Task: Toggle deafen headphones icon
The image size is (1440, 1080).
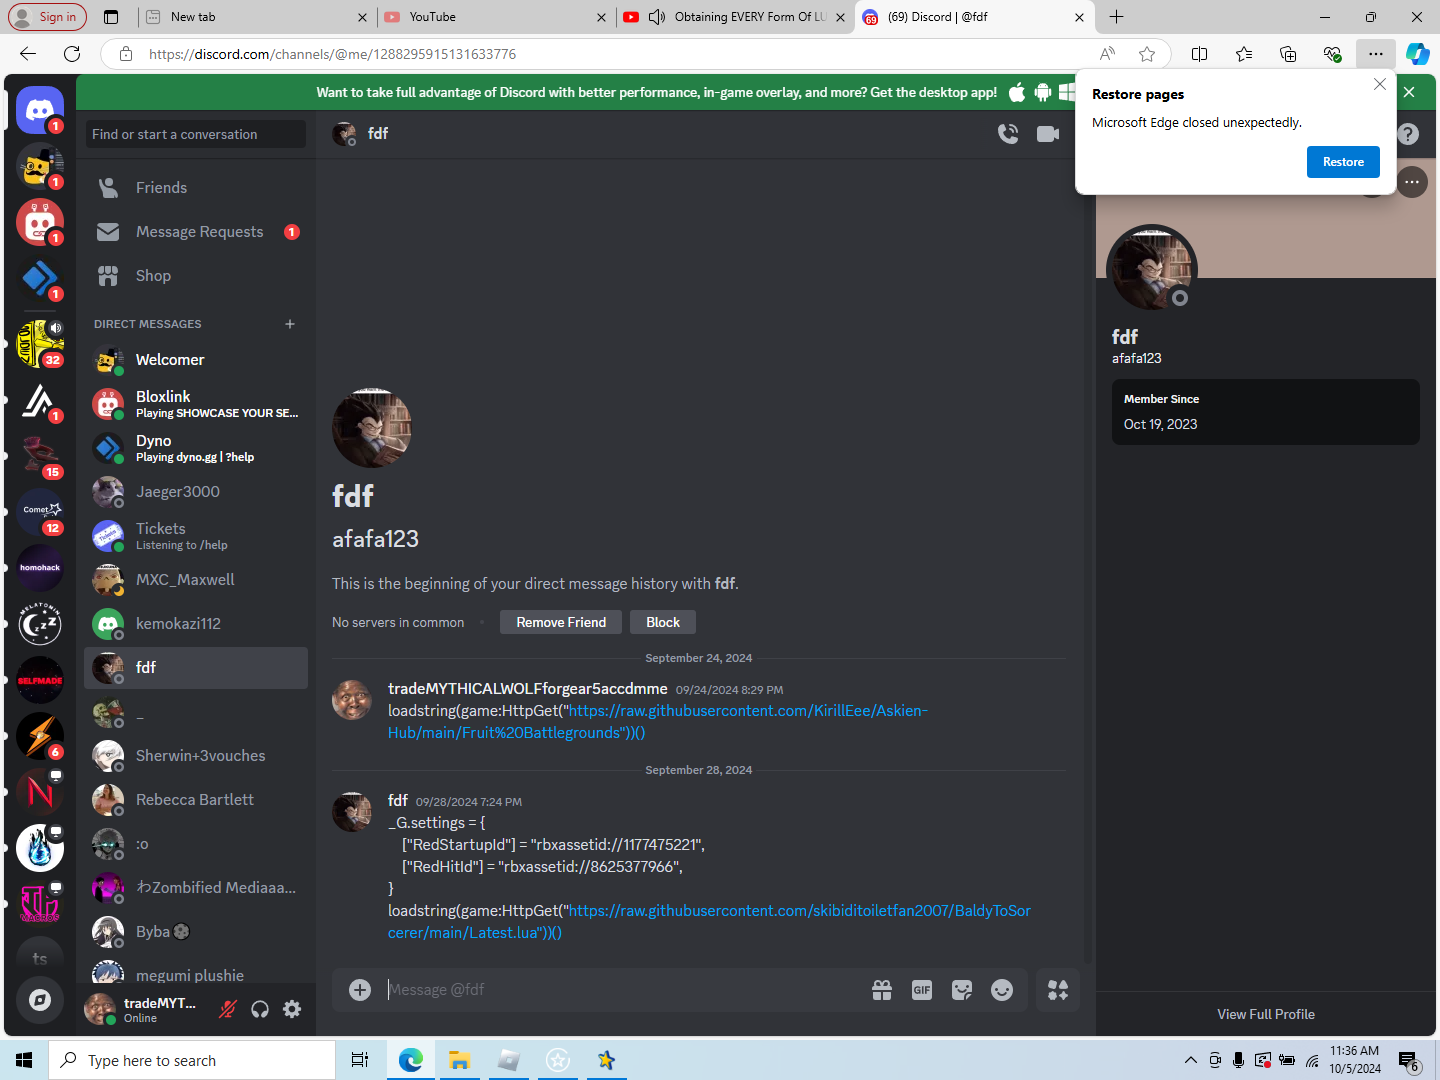Action: coord(260,1009)
